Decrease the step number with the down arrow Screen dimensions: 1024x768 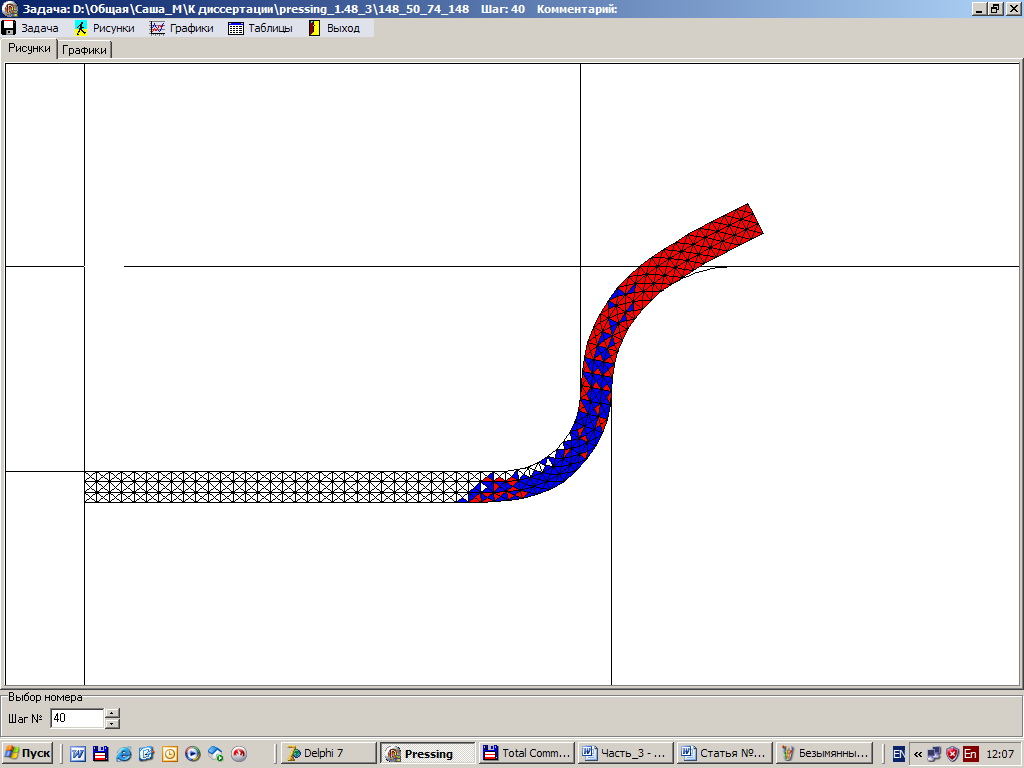click(x=112, y=723)
